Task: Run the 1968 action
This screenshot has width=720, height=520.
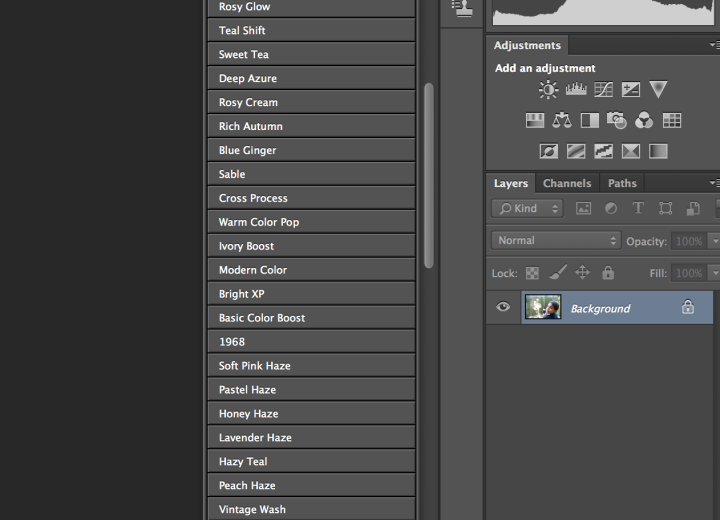Action: [311, 342]
